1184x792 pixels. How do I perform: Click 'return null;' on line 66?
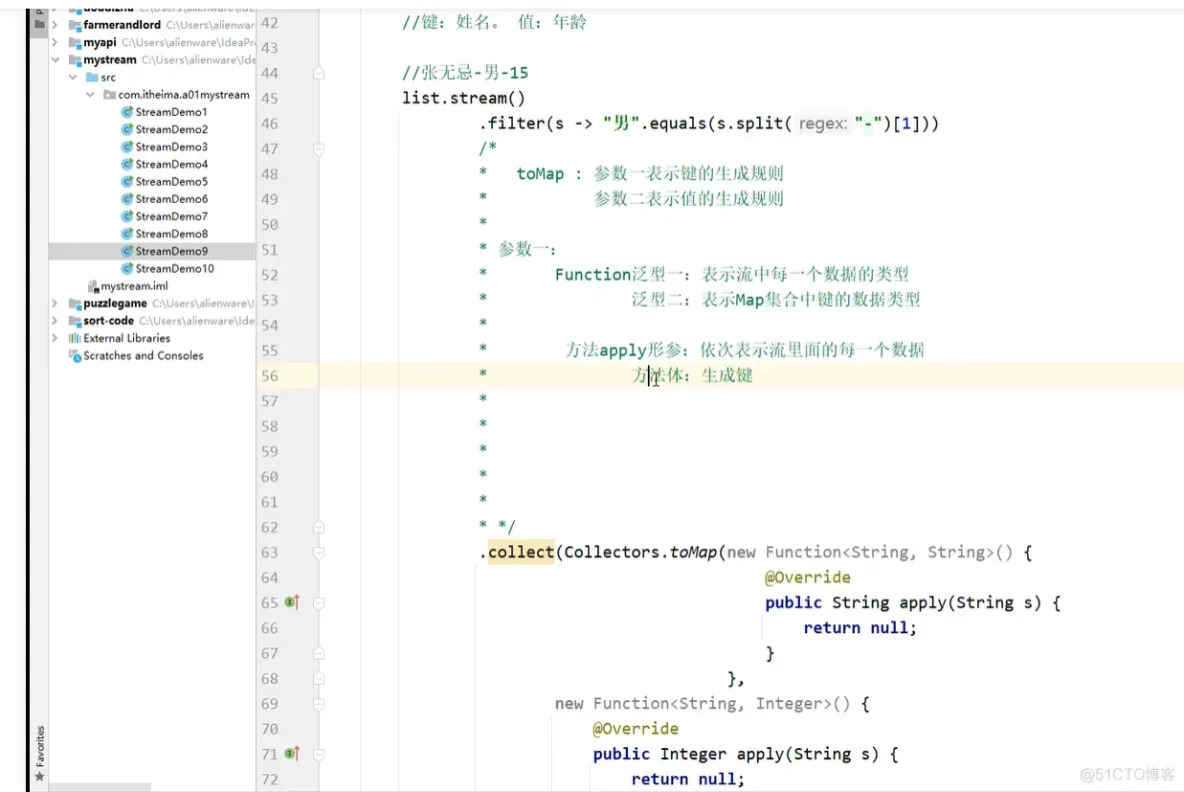click(x=859, y=628)
